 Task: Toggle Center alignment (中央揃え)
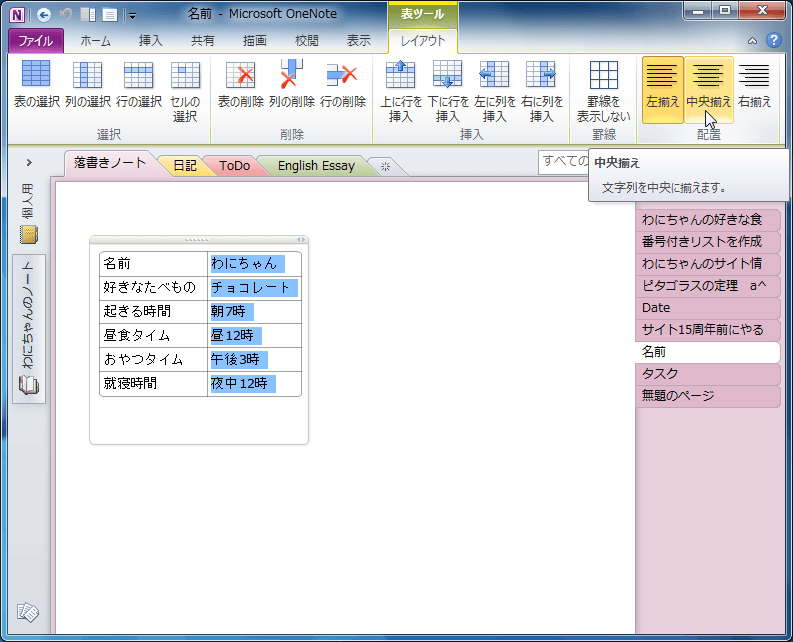(x=709, y=90)
